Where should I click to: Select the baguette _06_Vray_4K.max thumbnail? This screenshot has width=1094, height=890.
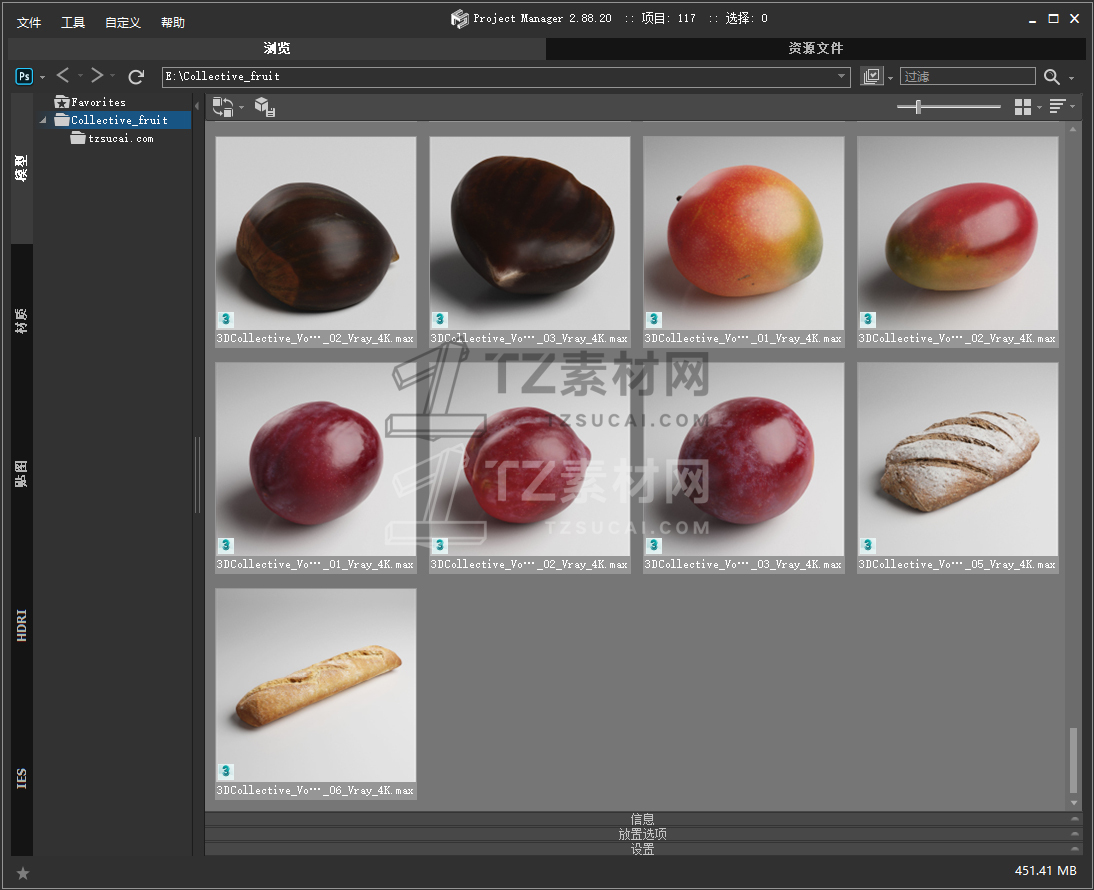pos(316,685)
